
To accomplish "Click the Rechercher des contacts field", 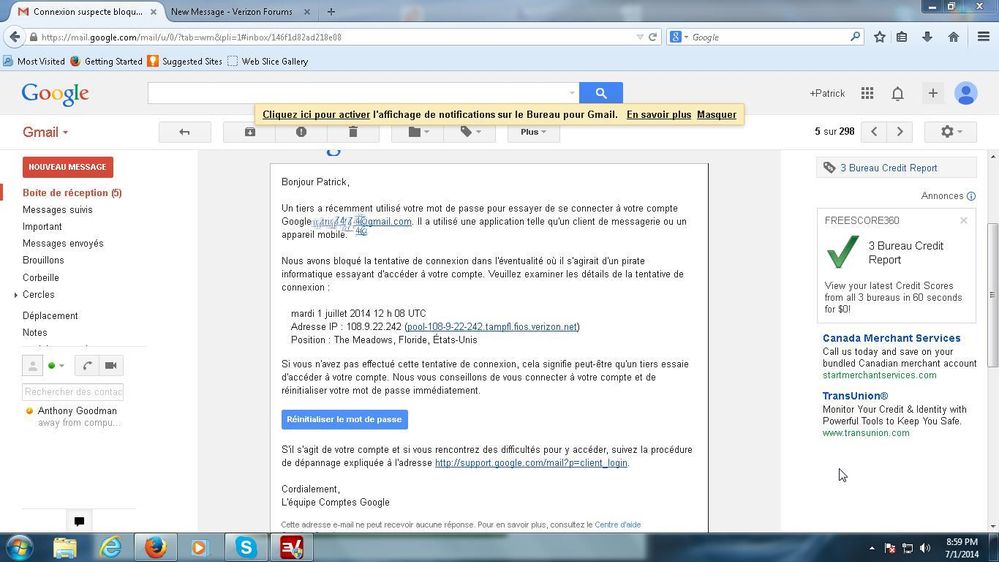I will click(73, 392).
